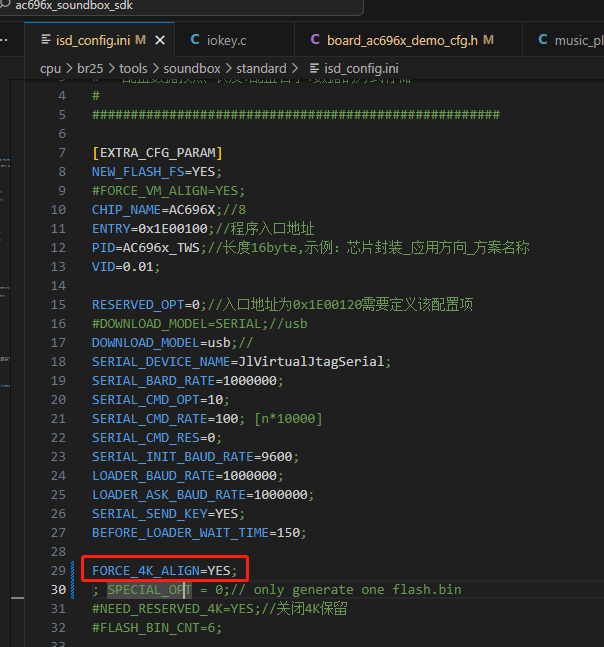Click the LOADER_BAUD_RATE=1000000 line
Viewport: 604px width, 647px height.
click(188, 475)
